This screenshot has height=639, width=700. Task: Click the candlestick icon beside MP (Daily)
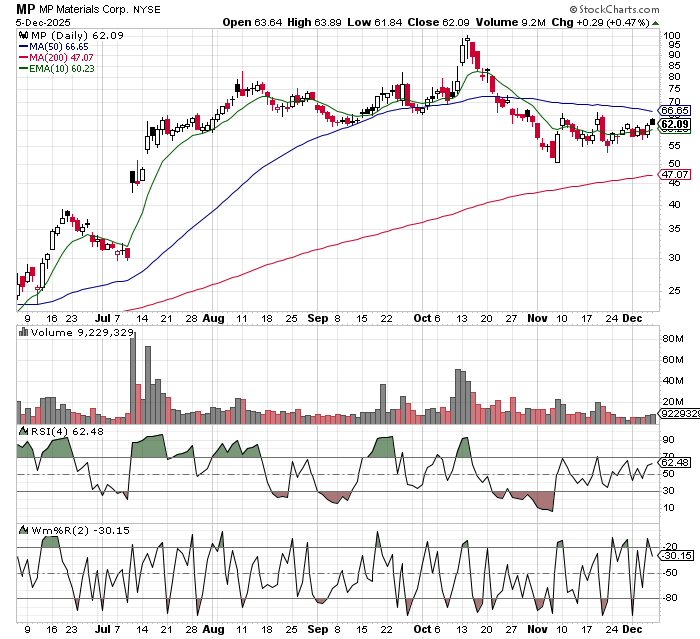click(24, 35)
